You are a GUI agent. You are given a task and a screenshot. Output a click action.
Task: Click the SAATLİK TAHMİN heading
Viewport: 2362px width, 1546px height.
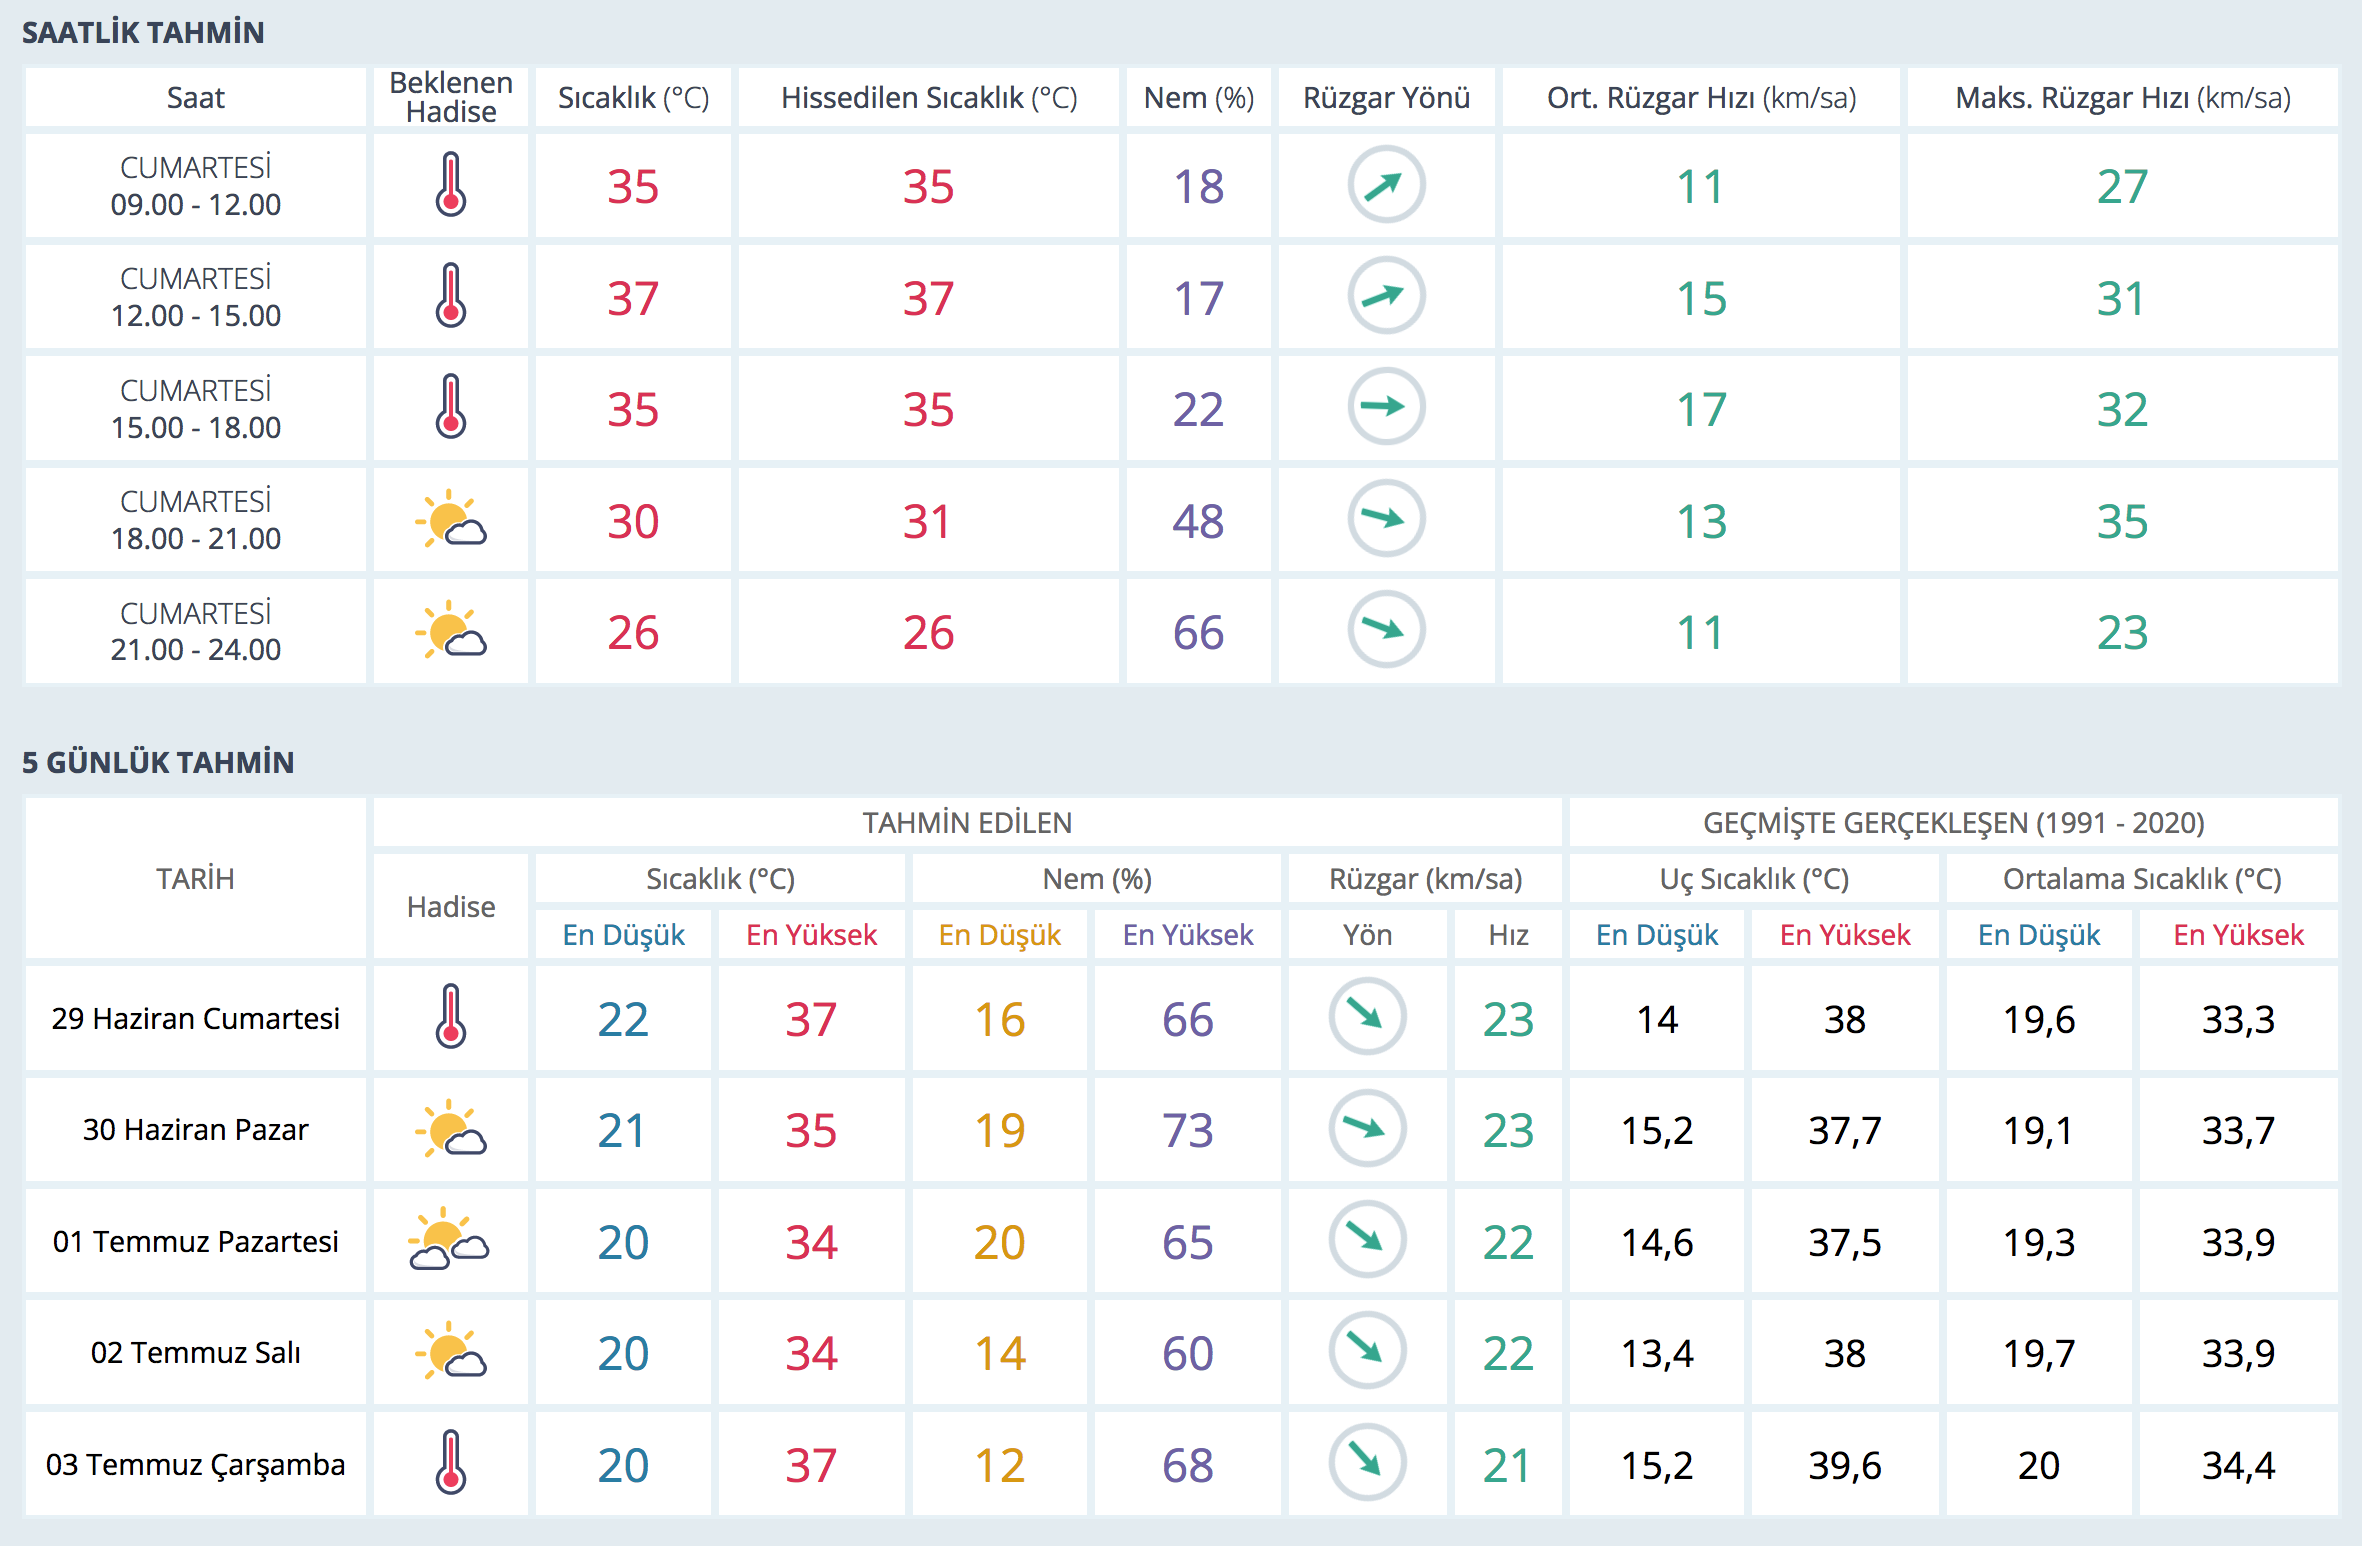click(x=143, y=33)
